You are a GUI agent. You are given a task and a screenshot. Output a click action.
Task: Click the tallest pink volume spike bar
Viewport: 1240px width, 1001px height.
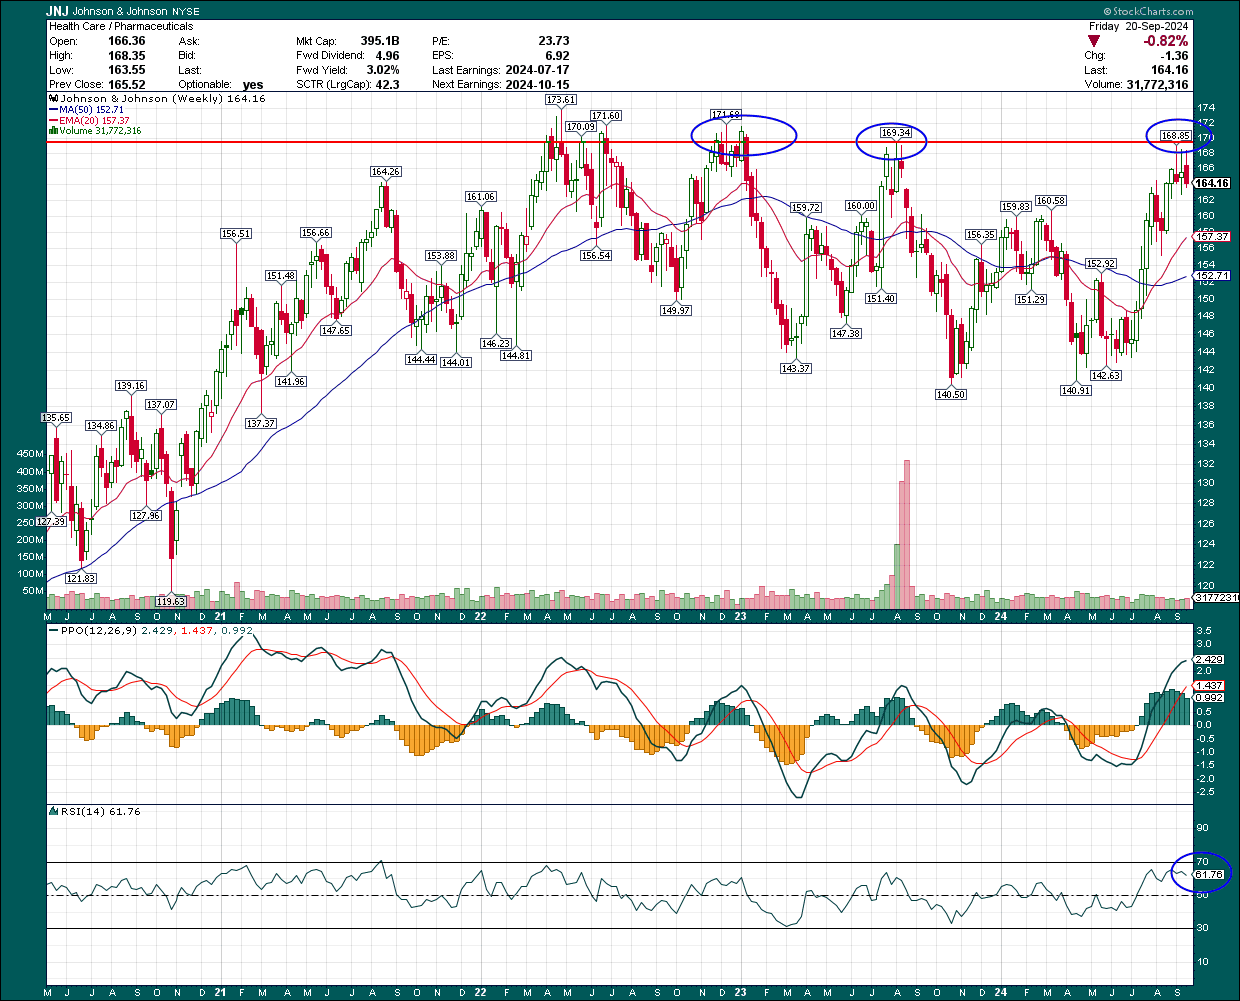click(907, 534)
